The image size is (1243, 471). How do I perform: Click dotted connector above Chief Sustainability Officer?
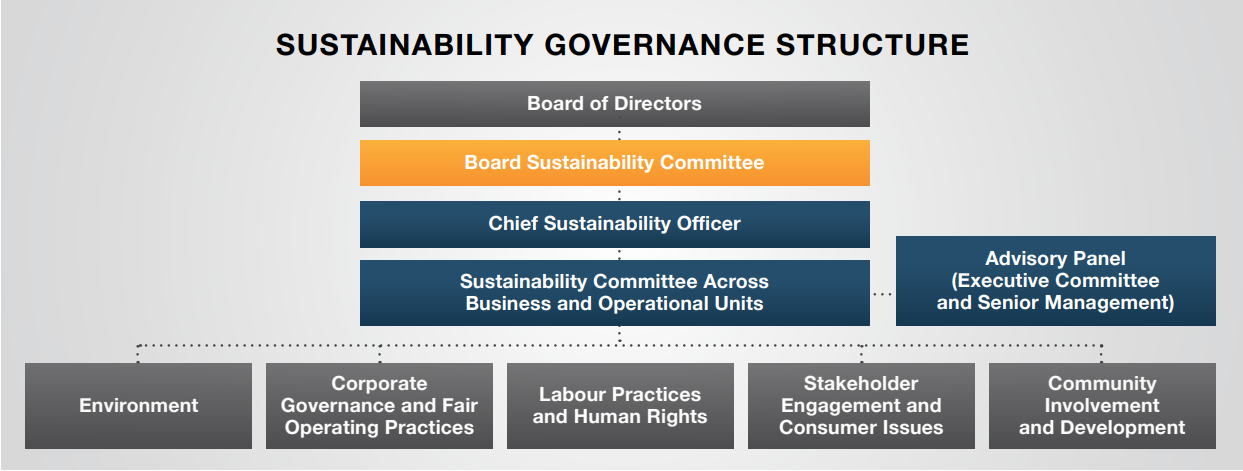click(620, 193)
